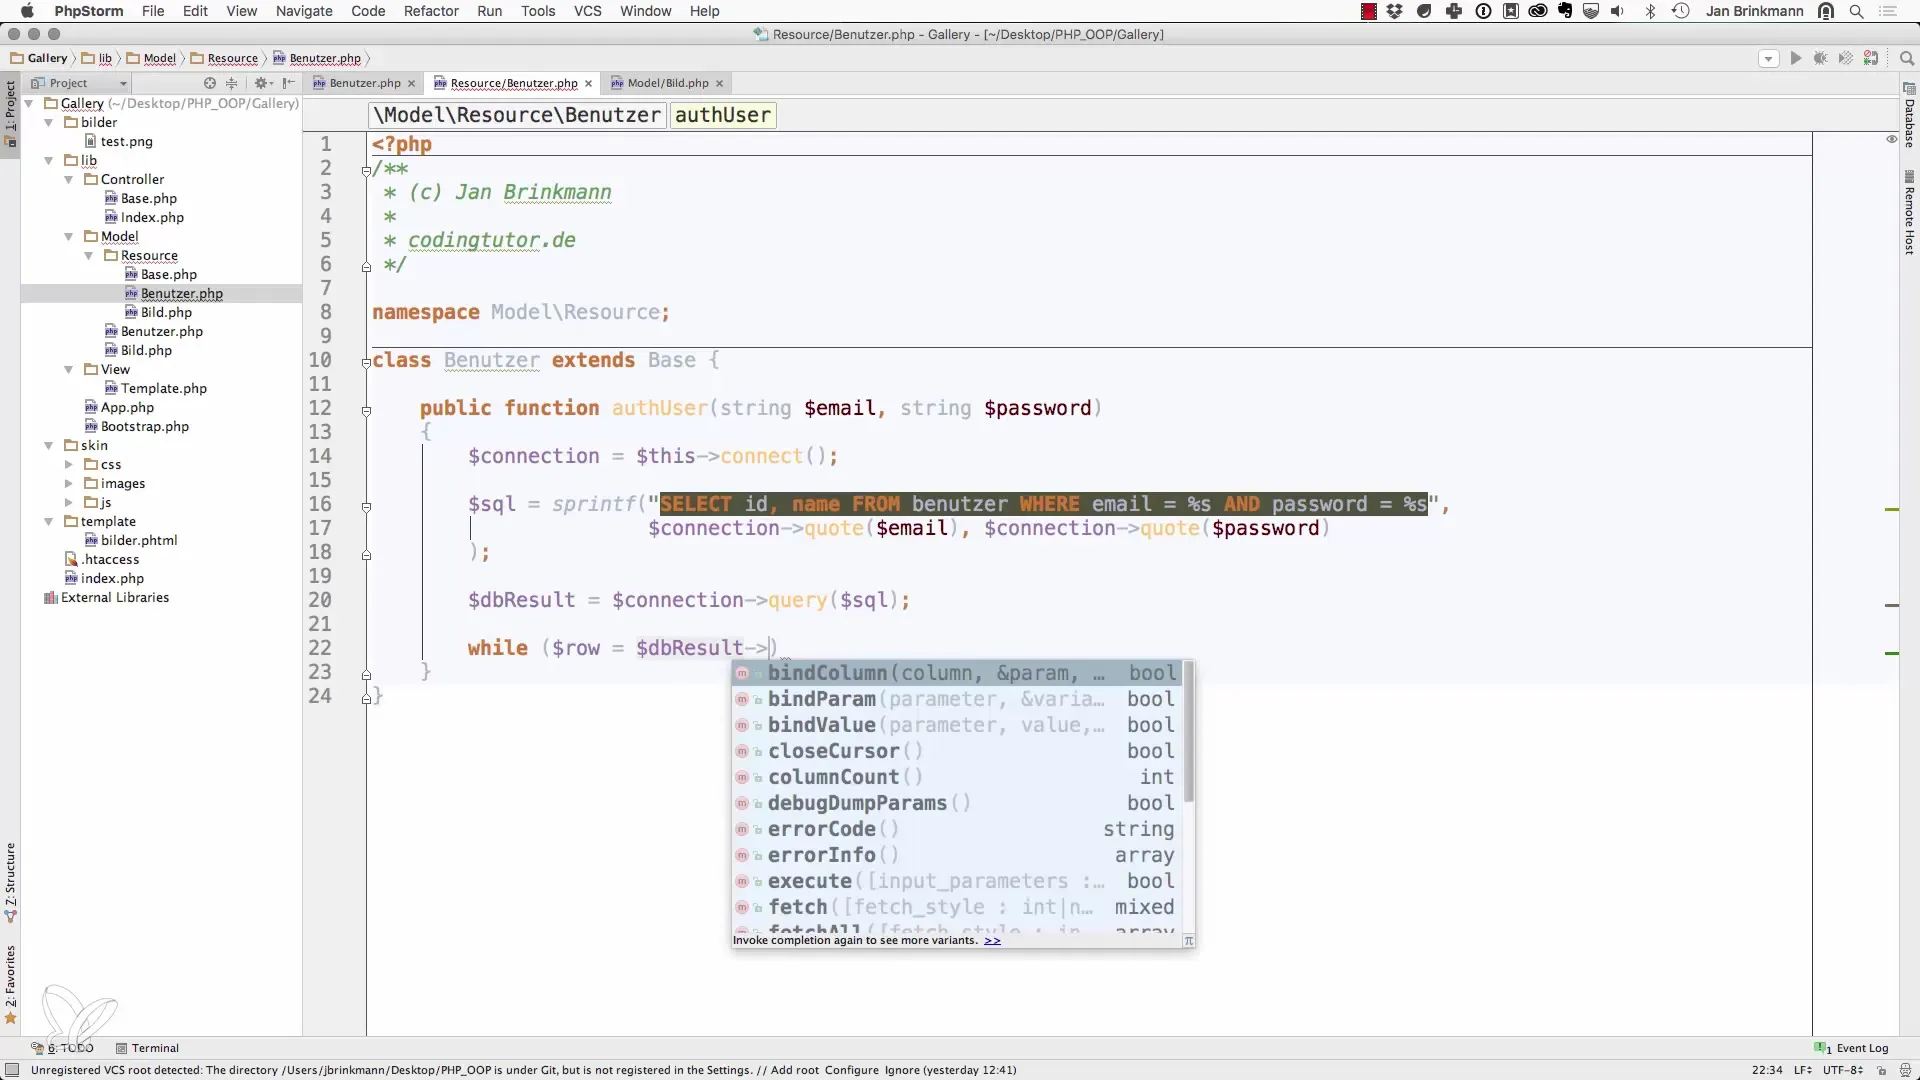The width and height of the screenshot is (1920, 1080).
Task: Click the Run with Coverage icon
Action: click(x=1846, y=59)
